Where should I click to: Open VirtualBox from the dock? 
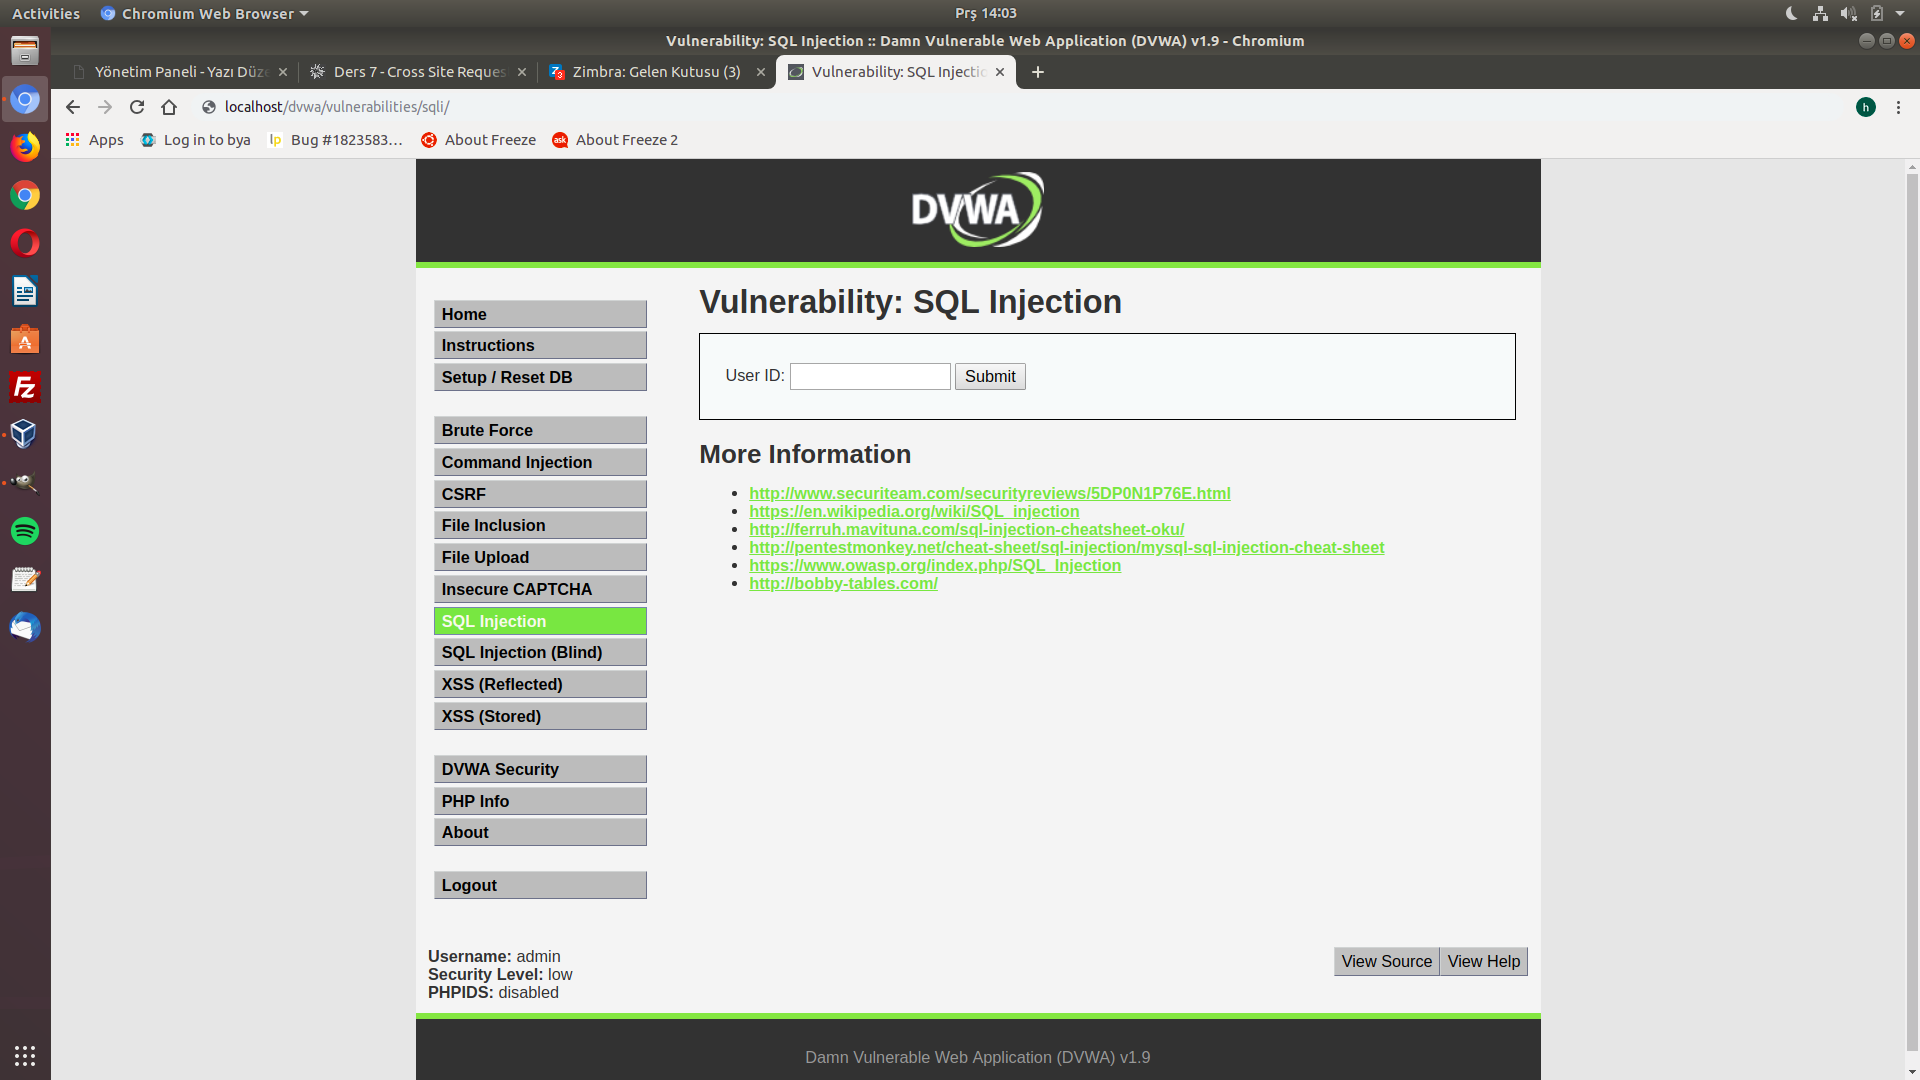tap(25, 434)
